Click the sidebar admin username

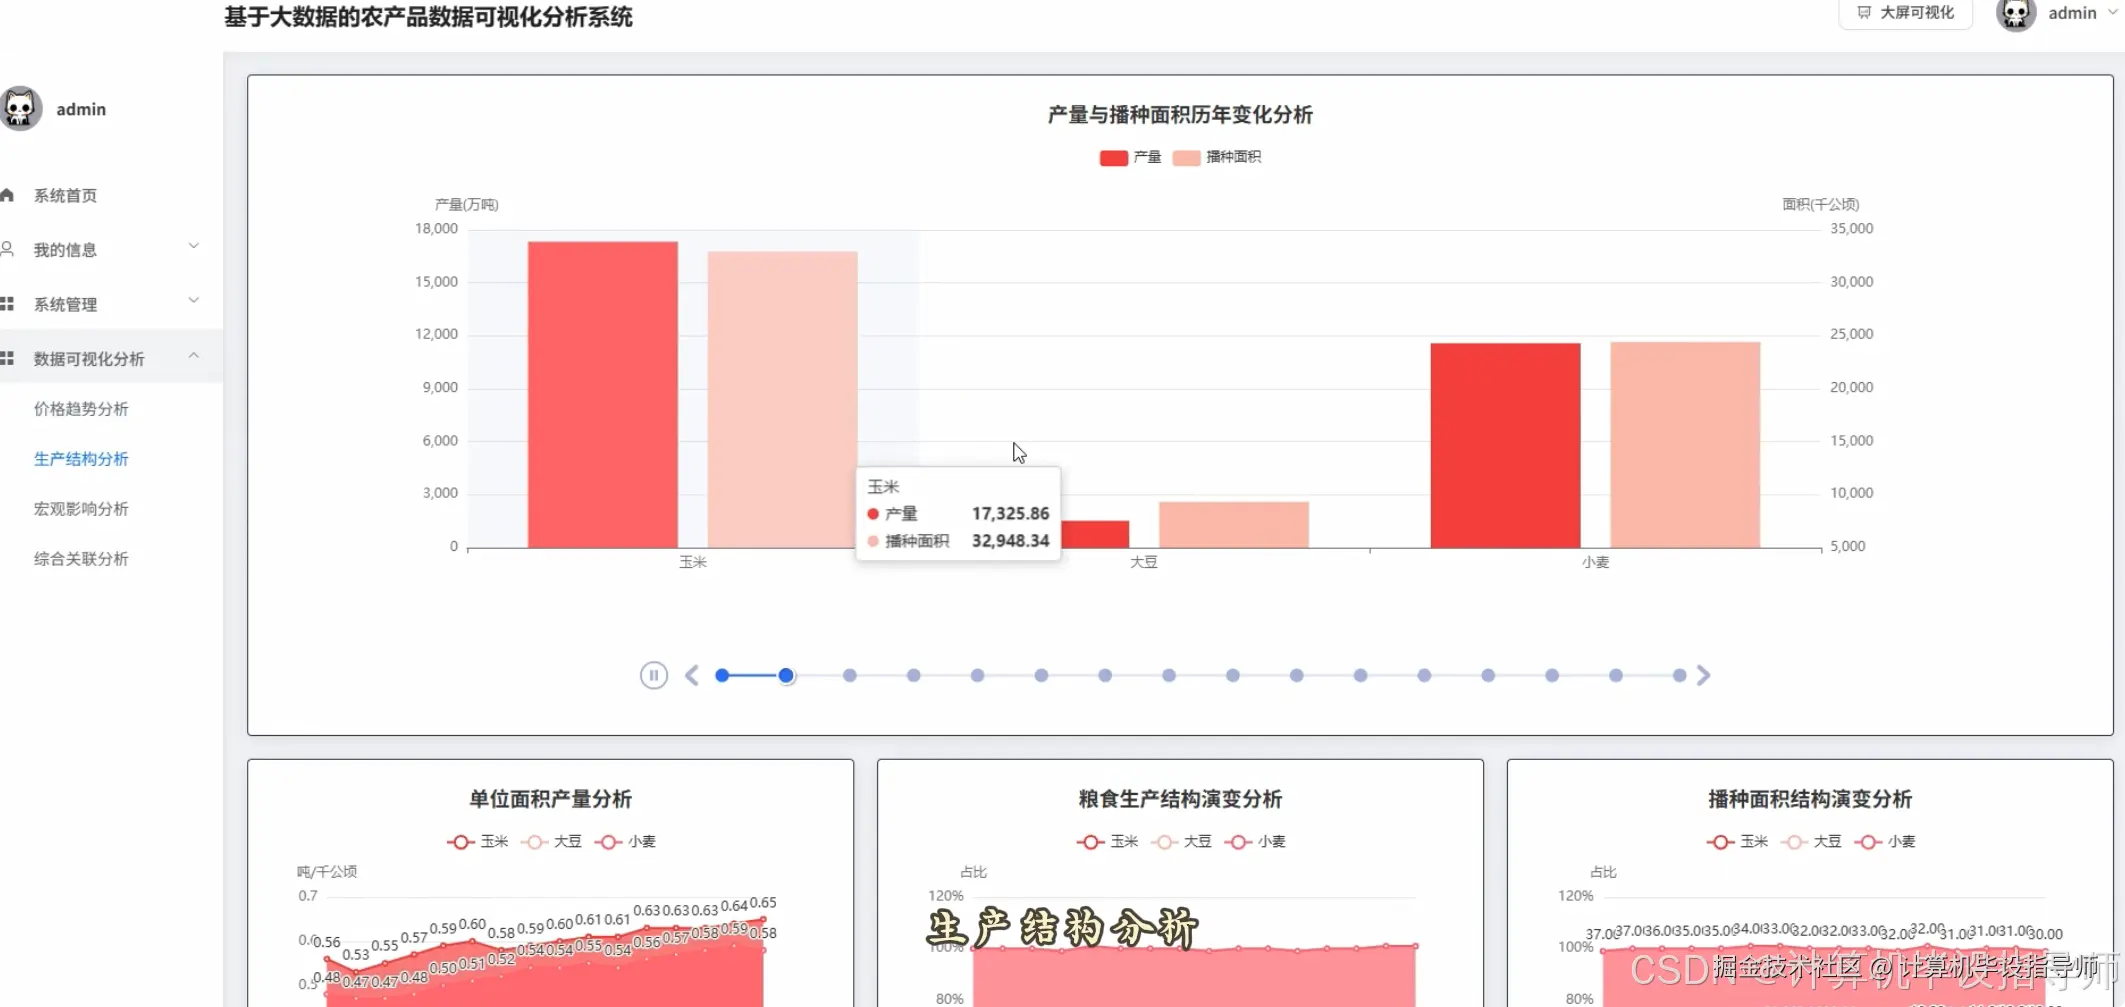[81, 110]
